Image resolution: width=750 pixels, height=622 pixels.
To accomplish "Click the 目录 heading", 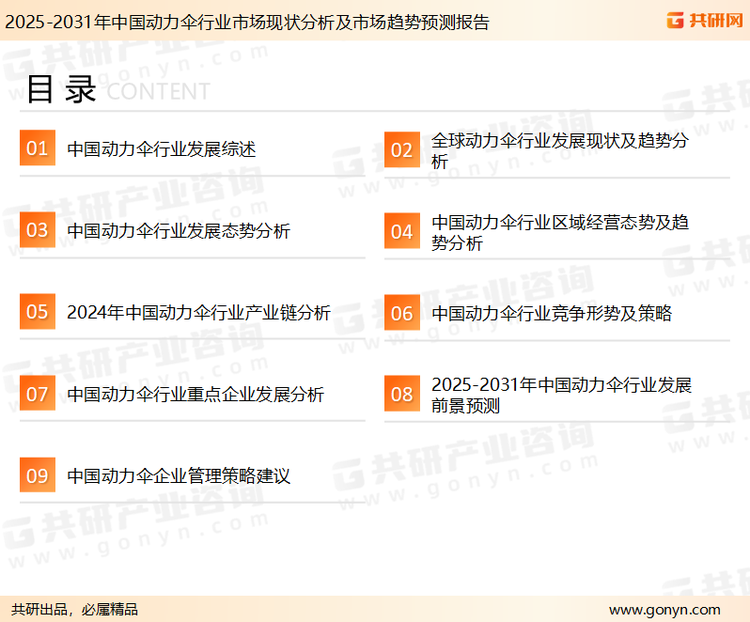I will point(61,89).
